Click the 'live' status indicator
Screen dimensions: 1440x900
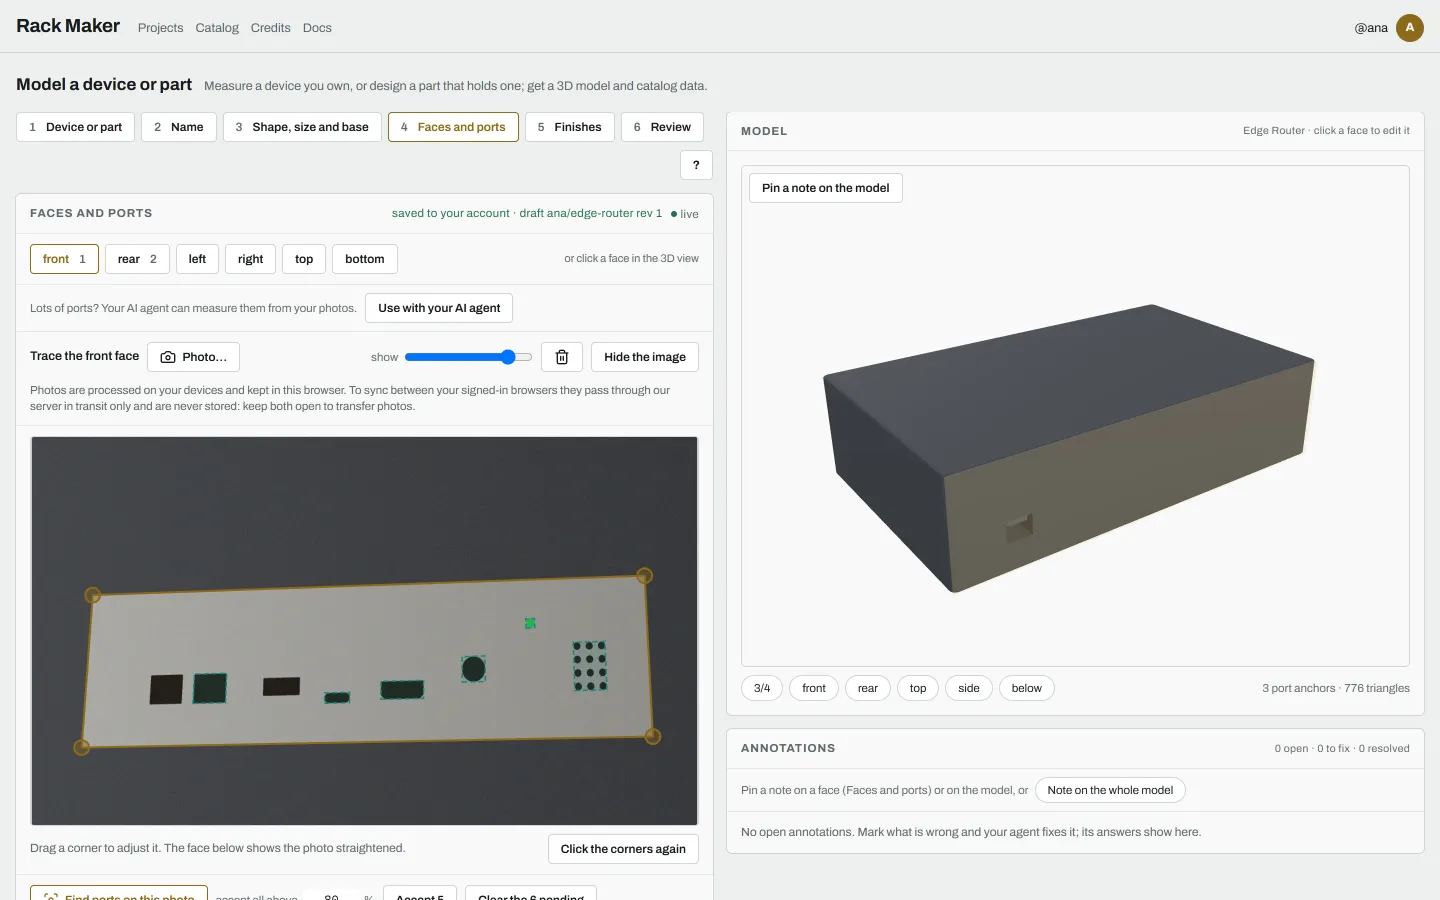685,214
